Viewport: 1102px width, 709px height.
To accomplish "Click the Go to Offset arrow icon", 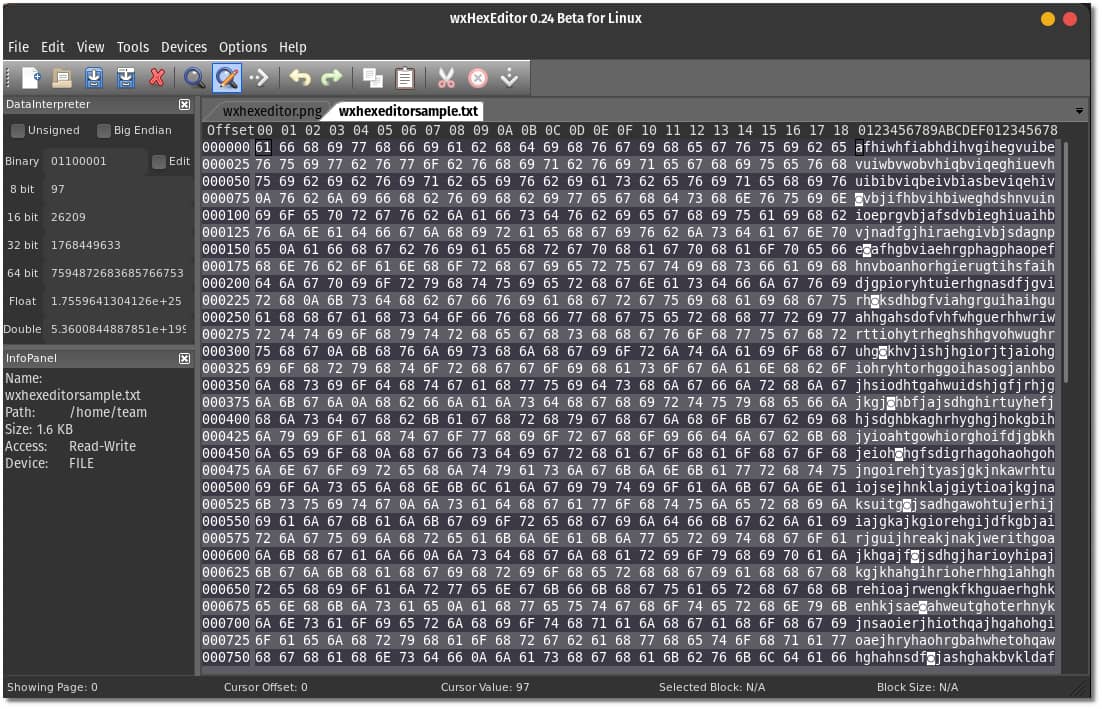I will coord(259,77).
